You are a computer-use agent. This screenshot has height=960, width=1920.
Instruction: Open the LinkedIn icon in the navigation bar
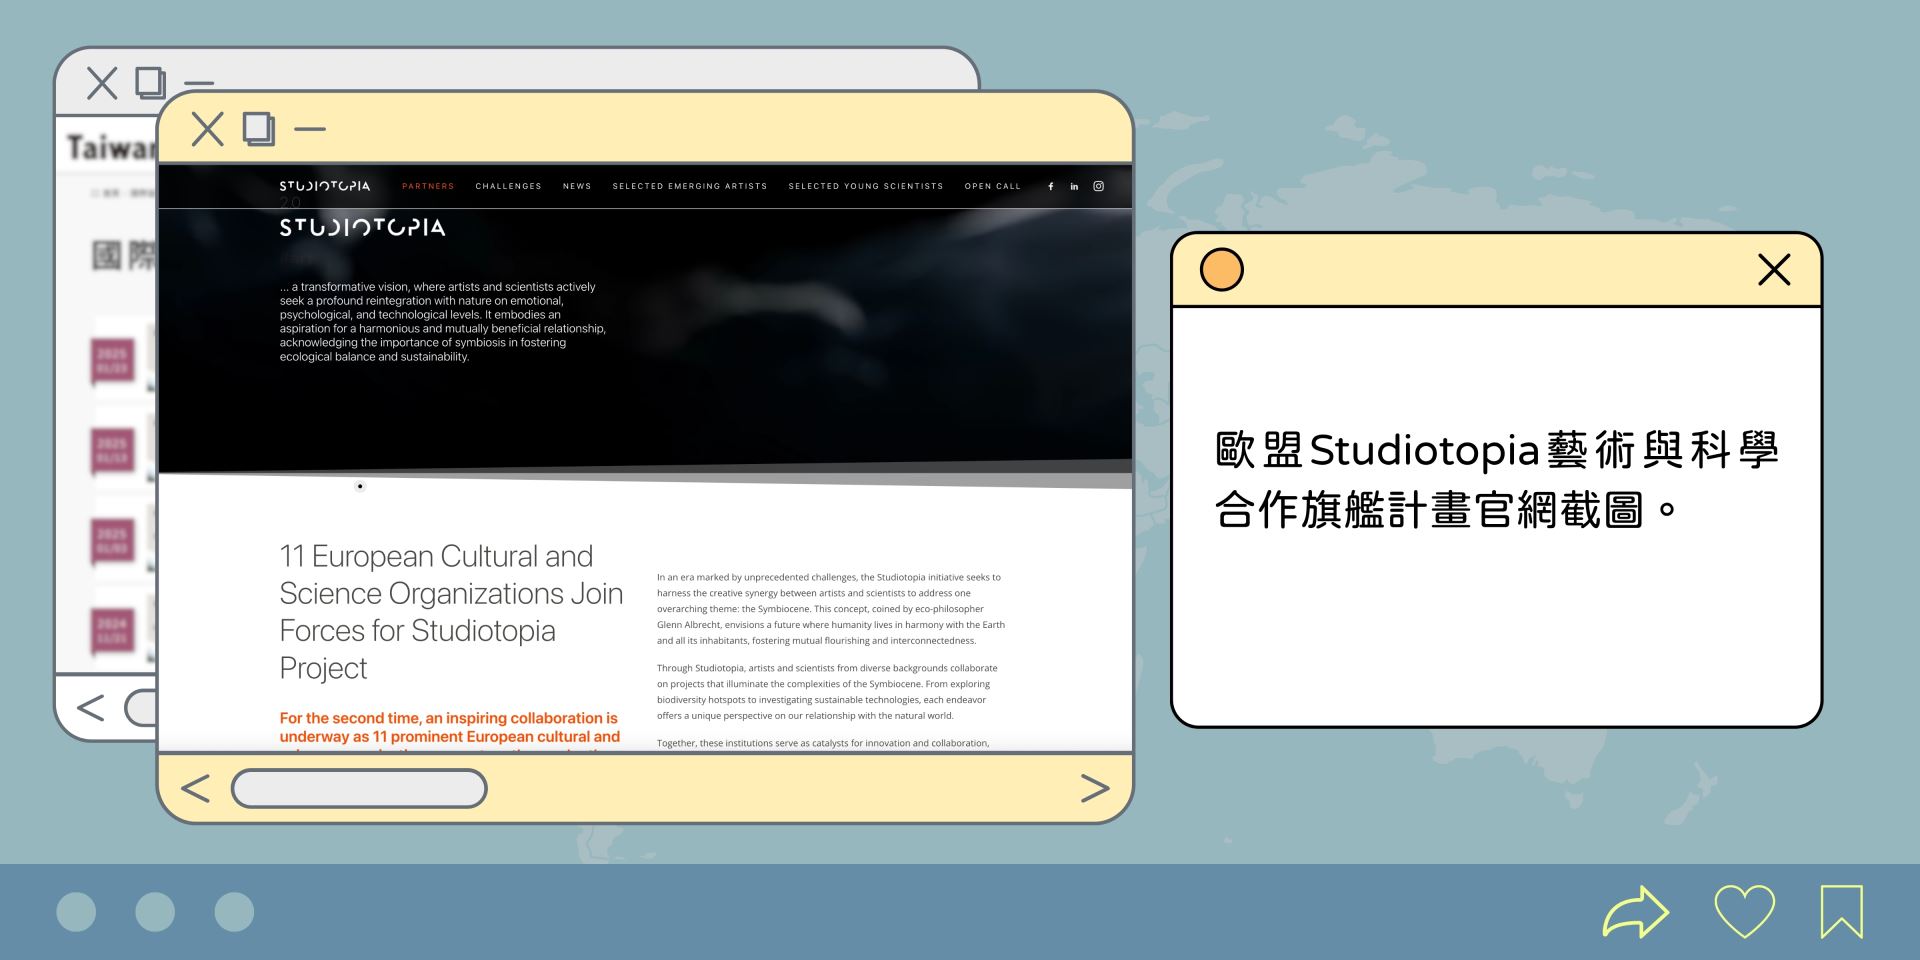[1074, 186]
